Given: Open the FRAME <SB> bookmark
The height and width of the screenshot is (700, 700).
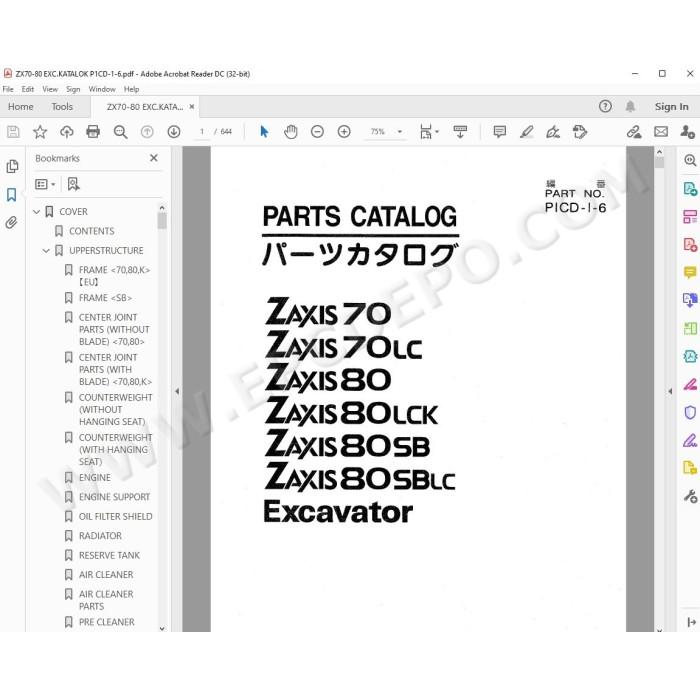Looking at the screenshot, I should pos(105,298).
